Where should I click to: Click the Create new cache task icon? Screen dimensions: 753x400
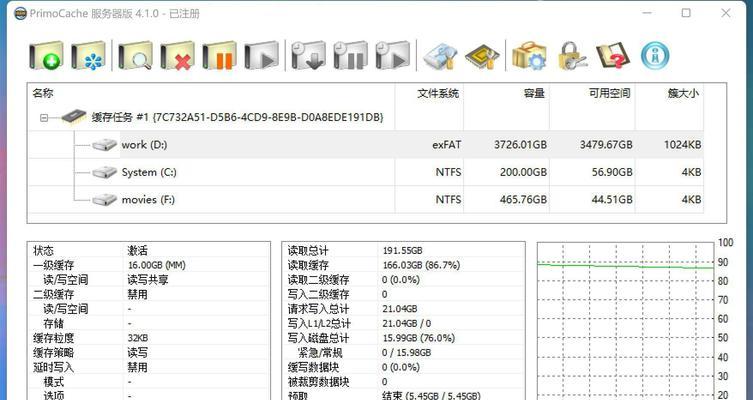[46, 56]
